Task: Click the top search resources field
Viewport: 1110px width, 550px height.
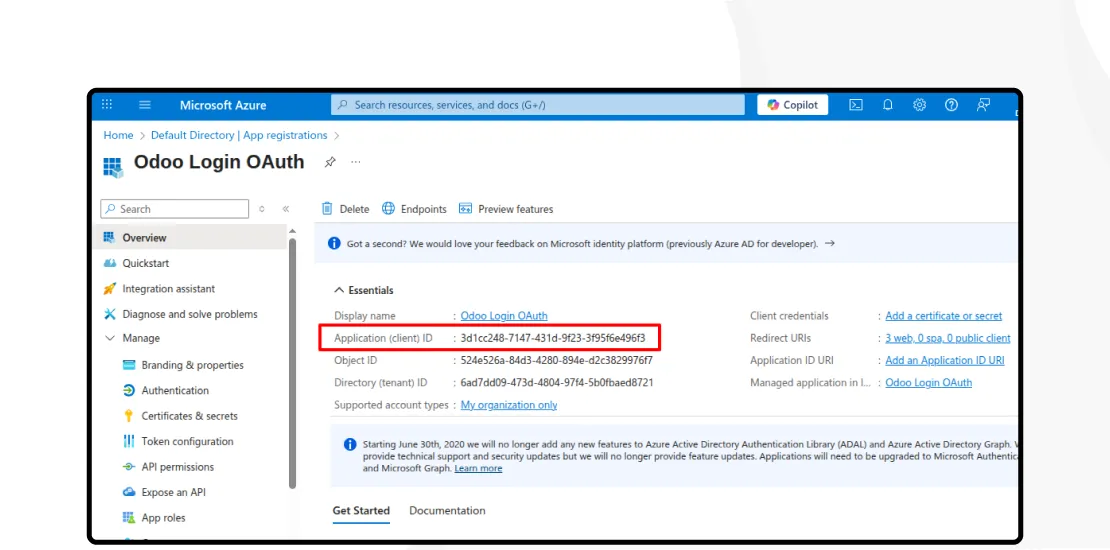Action: (x=538, y=105)
